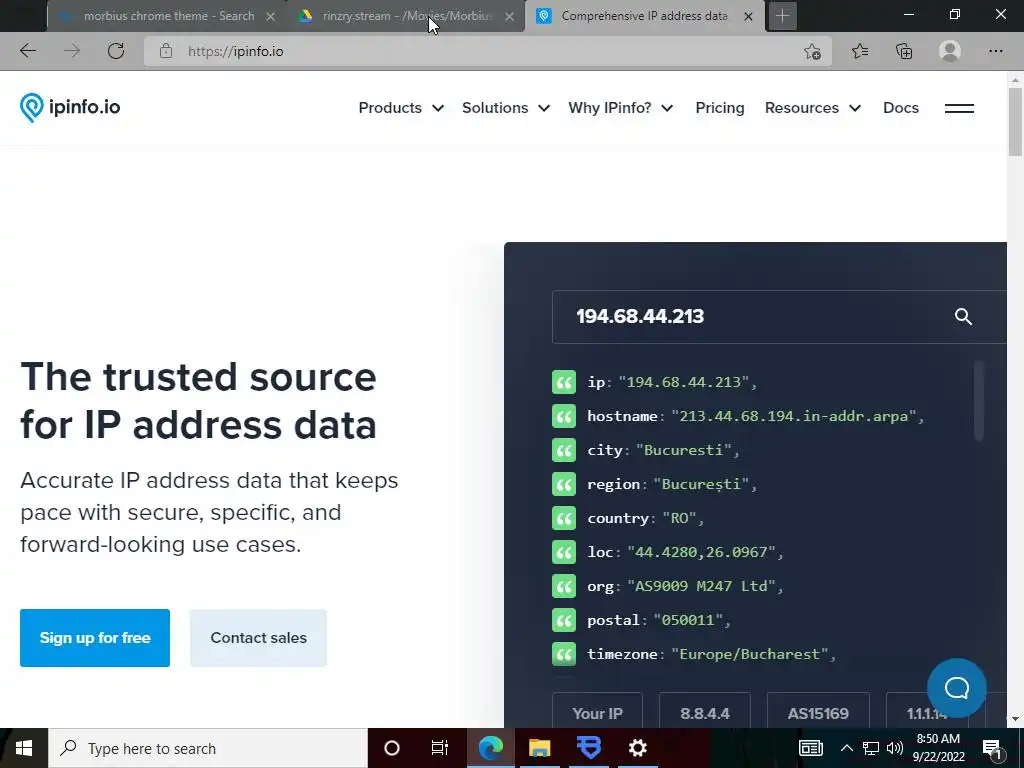Expand the Why IPinfo? dropdown
The height and width of the screenshot is (768, 1024).
[x=620, y=108]
